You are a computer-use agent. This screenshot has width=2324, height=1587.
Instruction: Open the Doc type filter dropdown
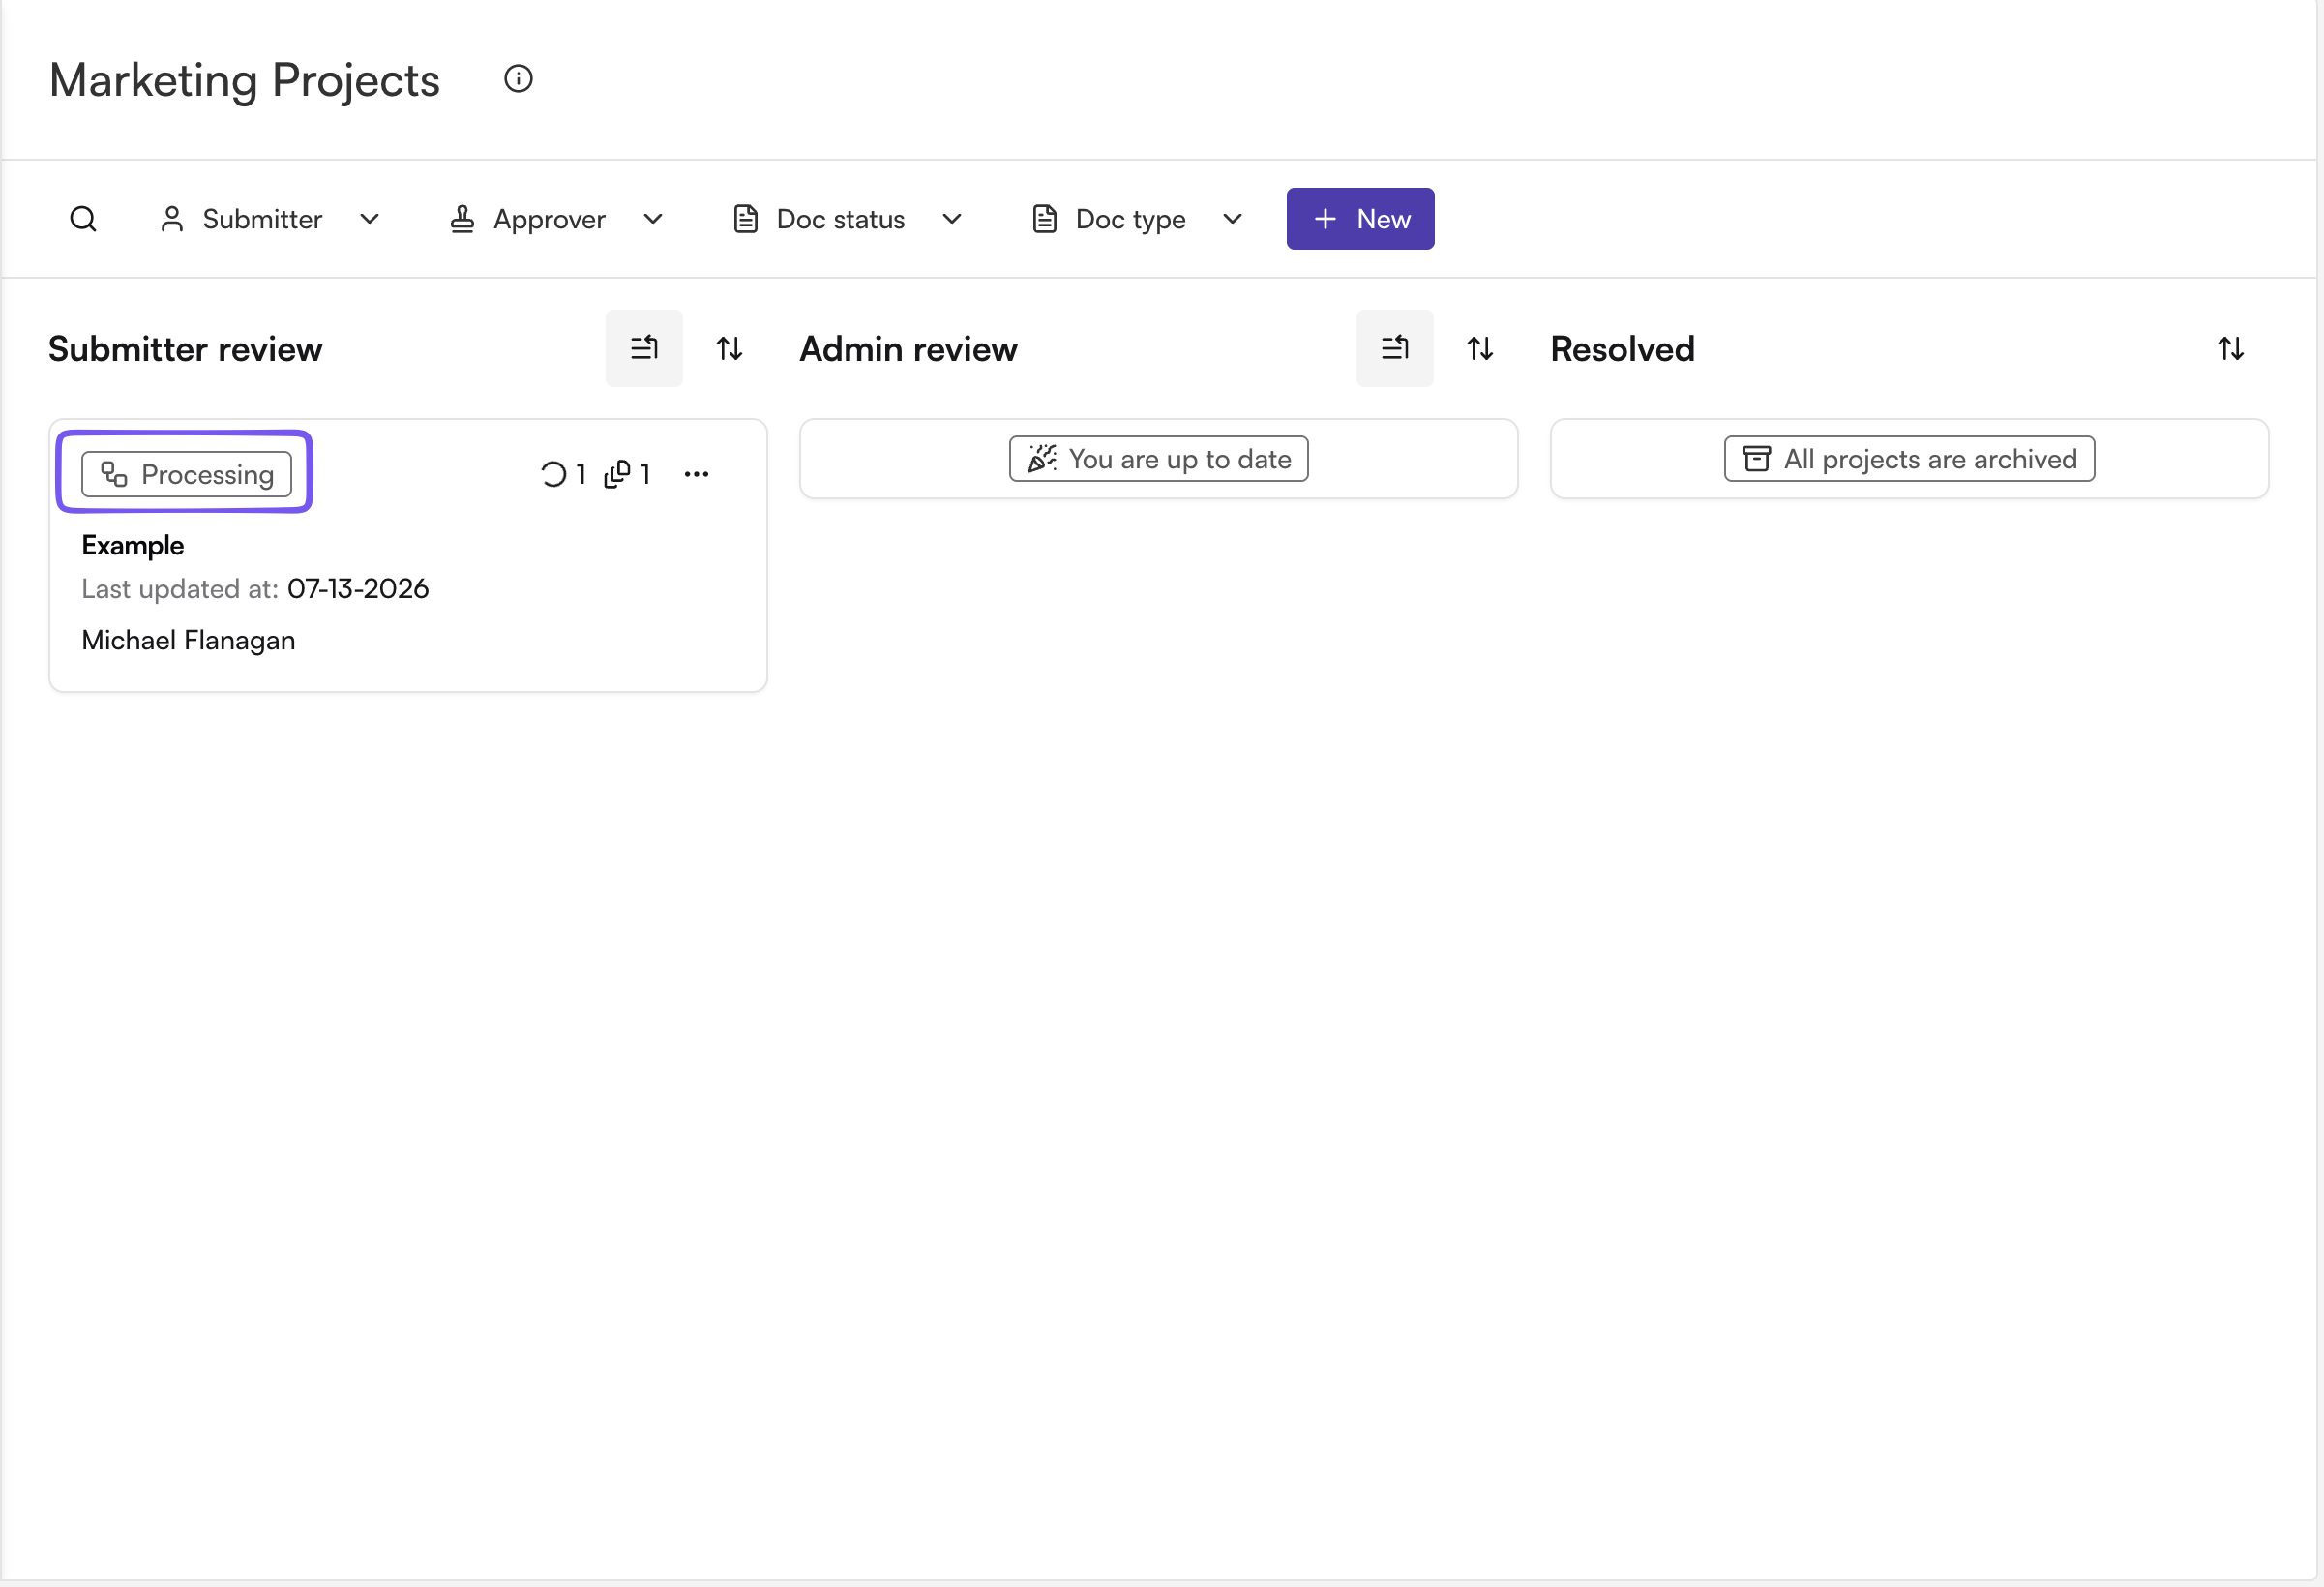[1139, 219]
